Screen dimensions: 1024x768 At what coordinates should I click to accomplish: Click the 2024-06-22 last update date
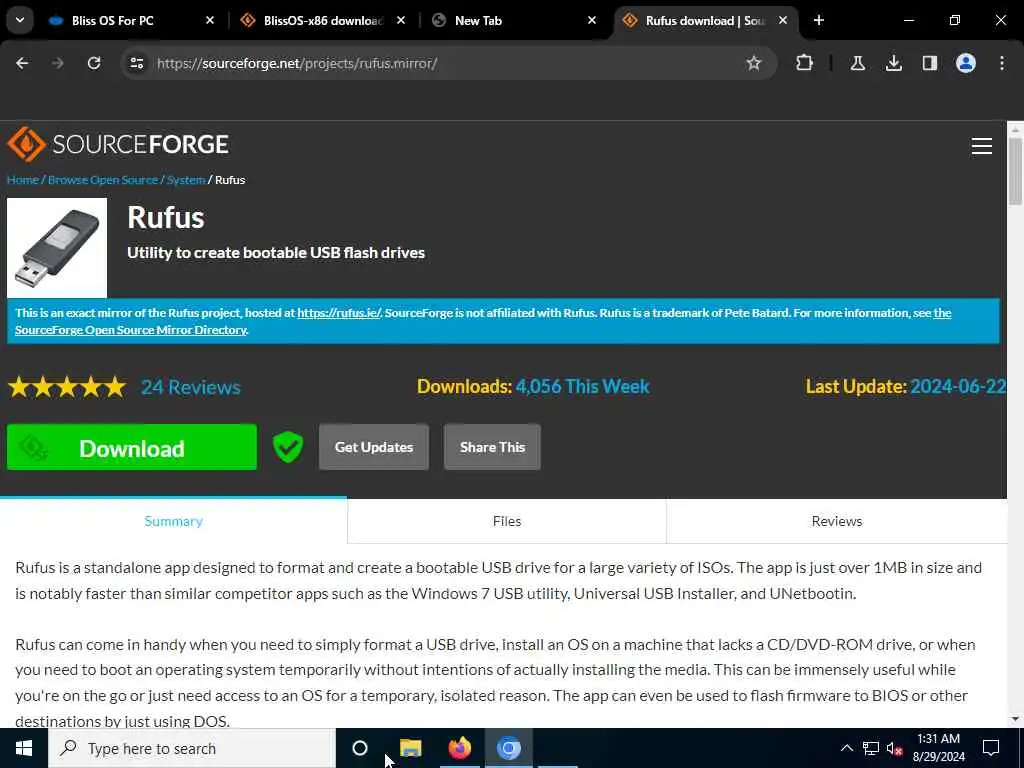pos(957,387)
